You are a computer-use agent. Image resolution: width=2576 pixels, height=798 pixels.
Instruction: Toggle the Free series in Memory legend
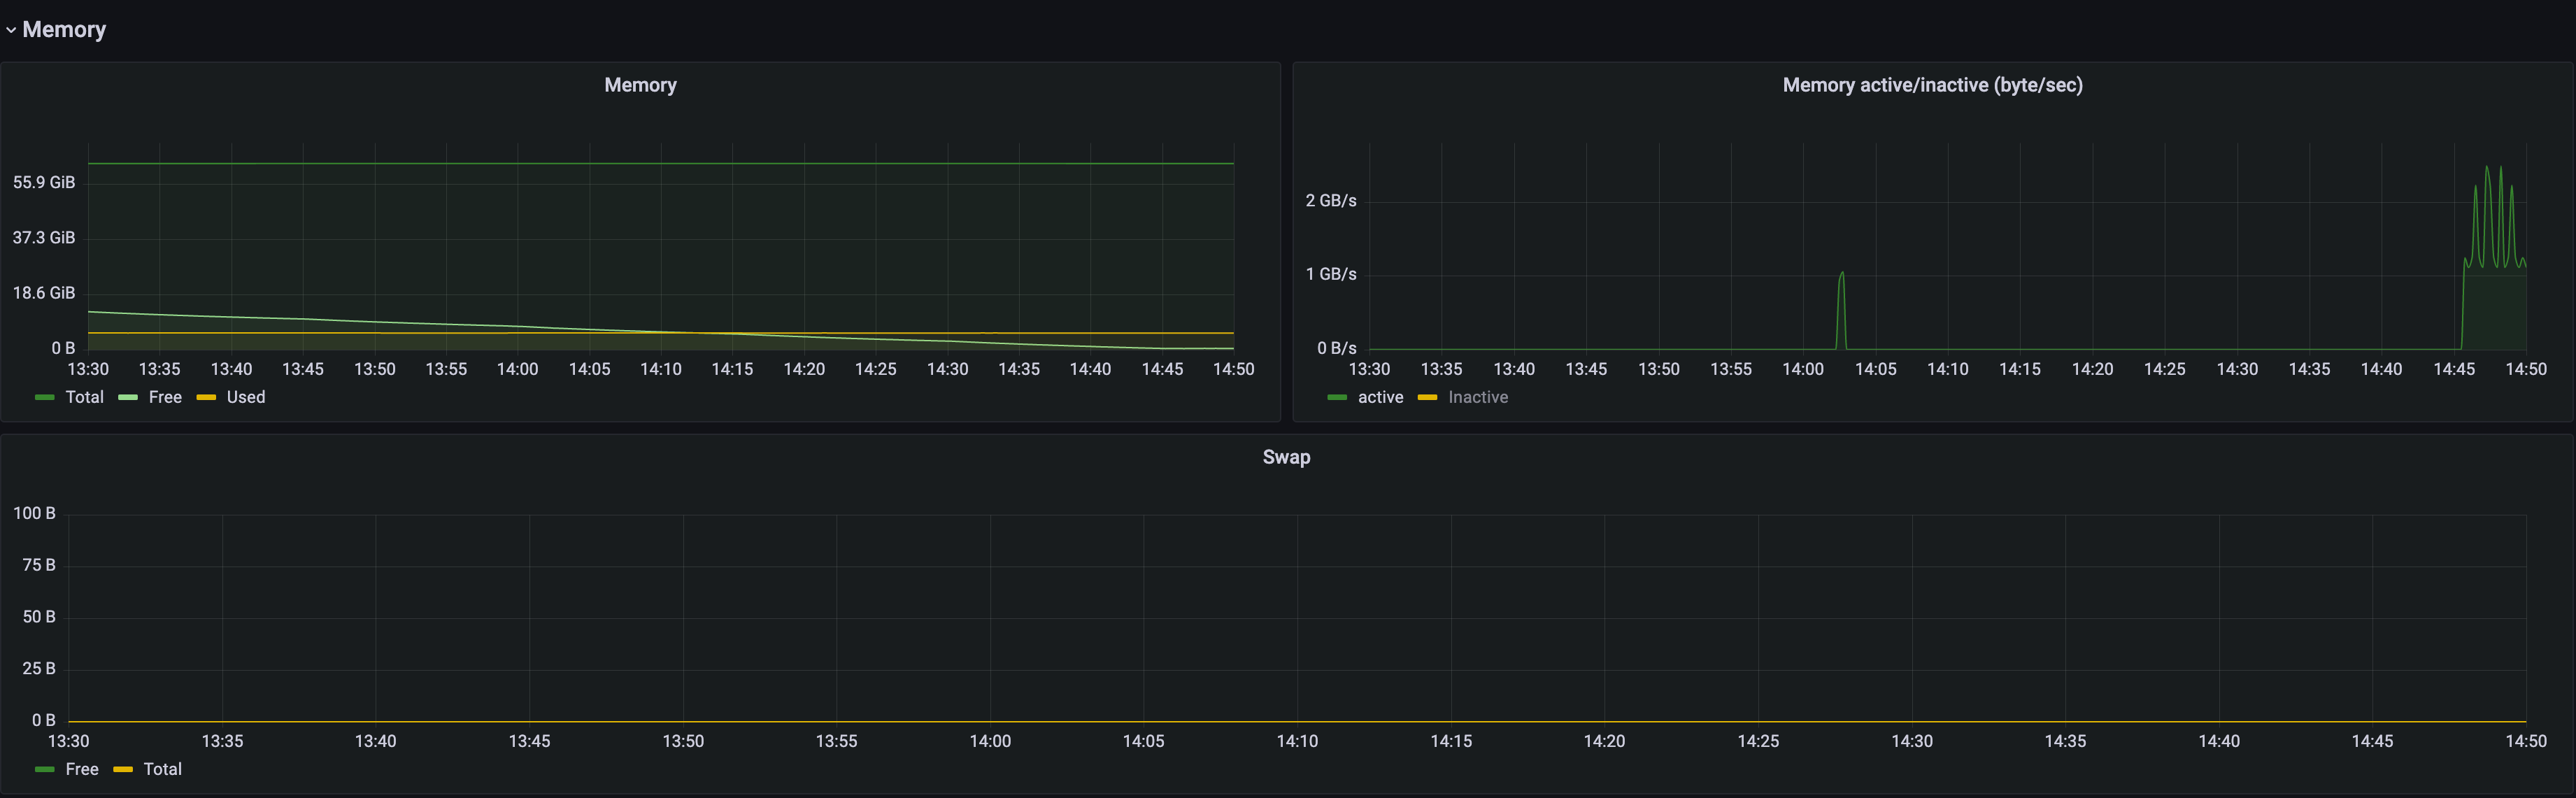165,397
